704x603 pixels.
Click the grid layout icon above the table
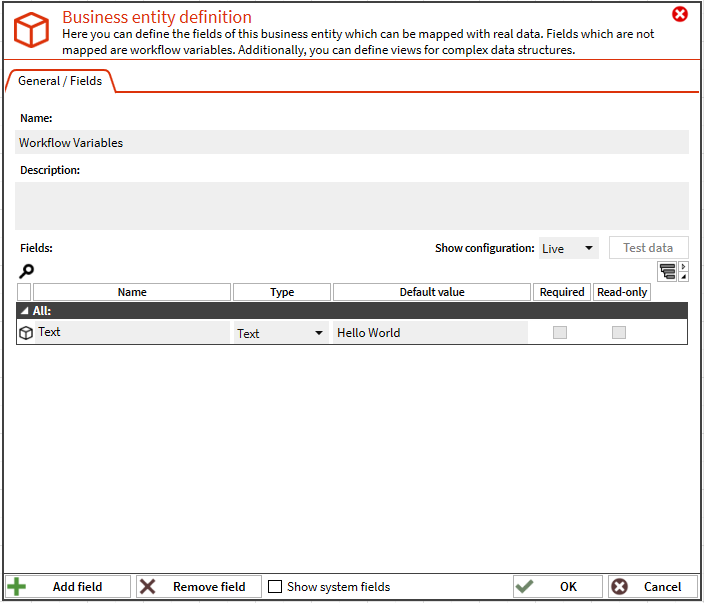(667, 271)
